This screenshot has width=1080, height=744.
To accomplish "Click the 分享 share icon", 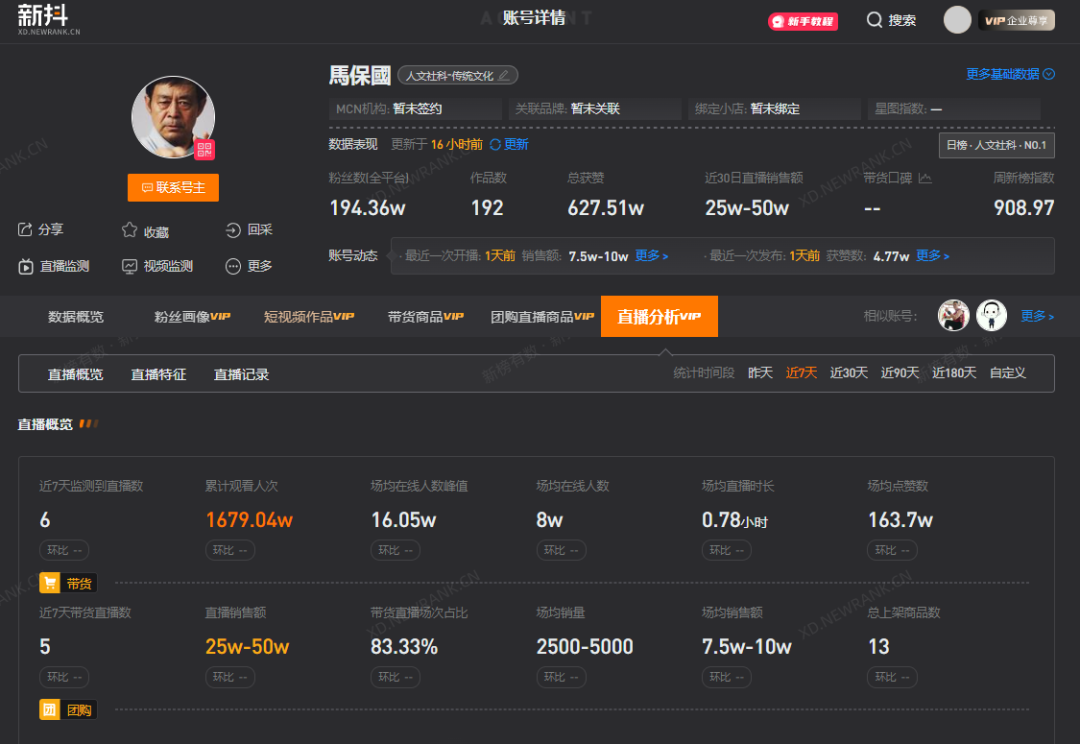I will tap(25, 230).
